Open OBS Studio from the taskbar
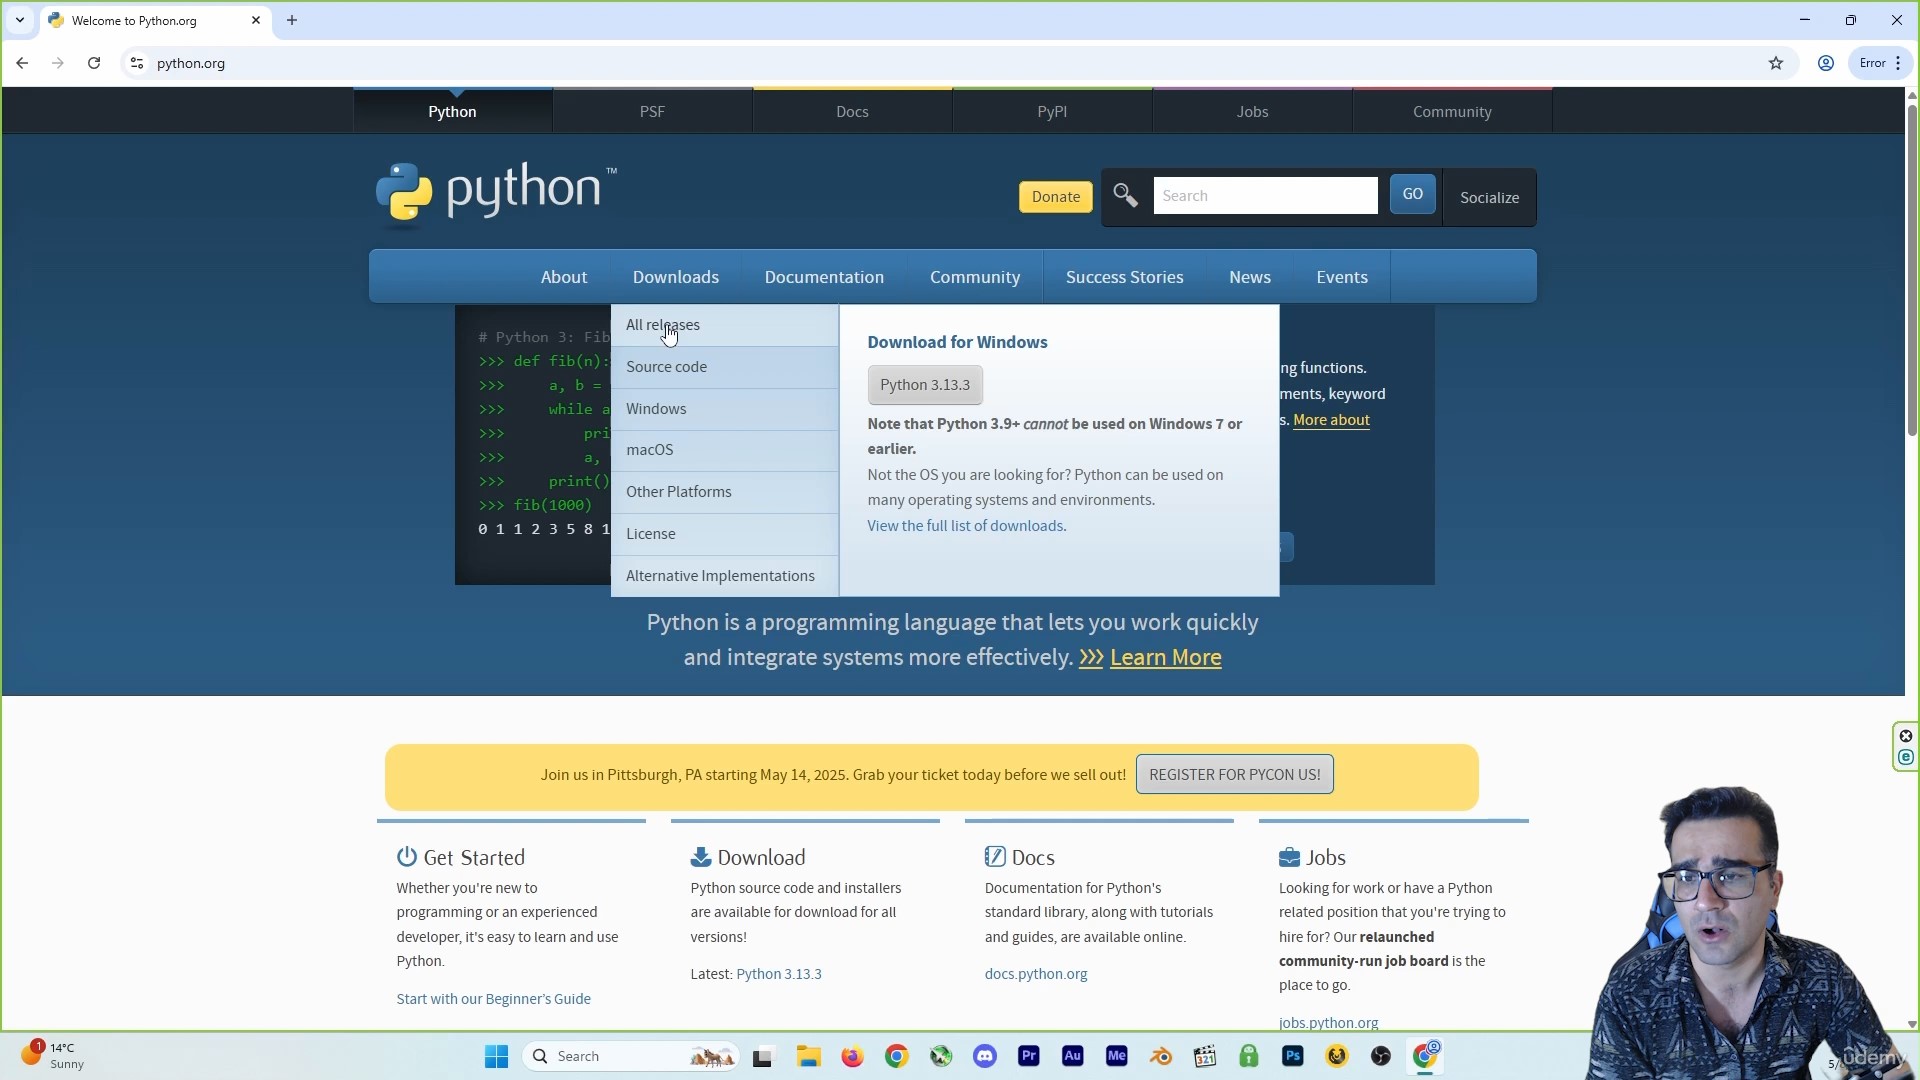The height and width of the screenshot is (1080, 1920). coord(1381,1056)
